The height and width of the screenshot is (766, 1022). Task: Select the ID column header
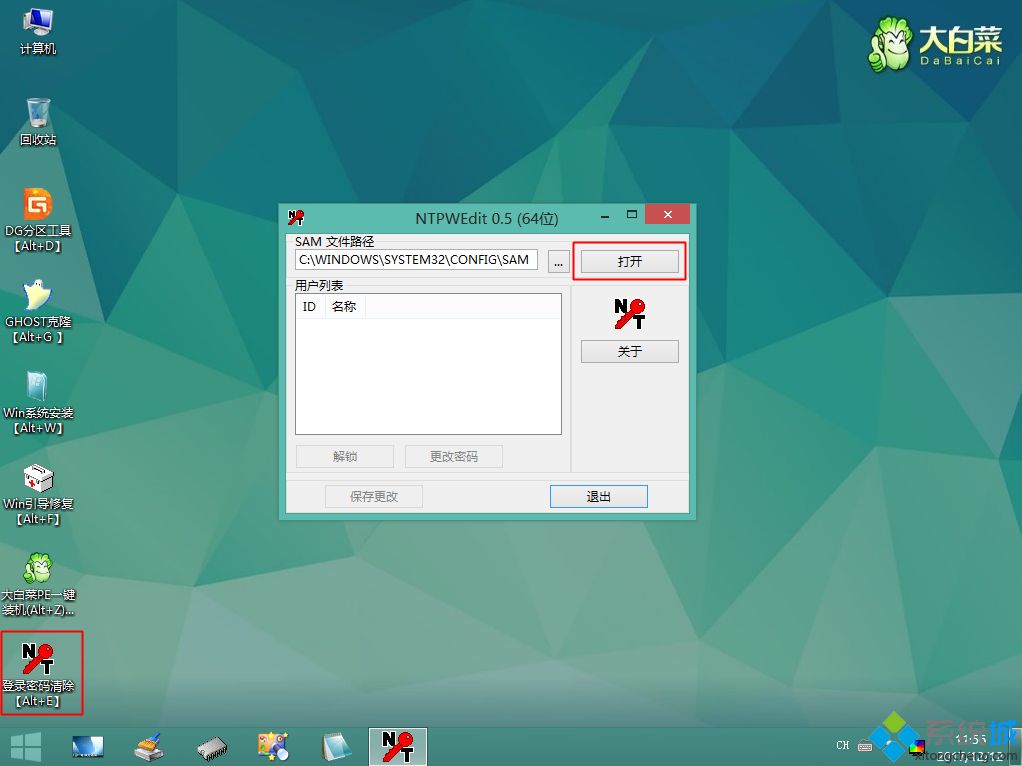pos(309,306)
